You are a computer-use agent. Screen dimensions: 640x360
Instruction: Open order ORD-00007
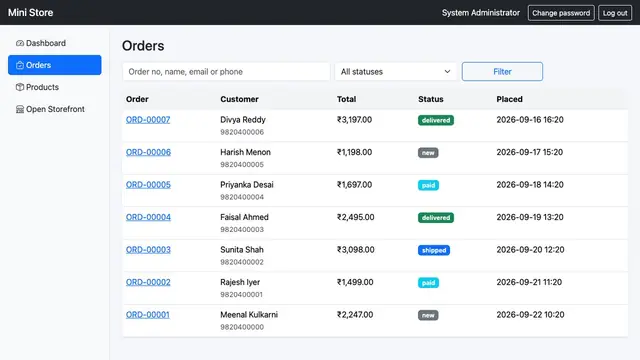(x=148, y=120)
